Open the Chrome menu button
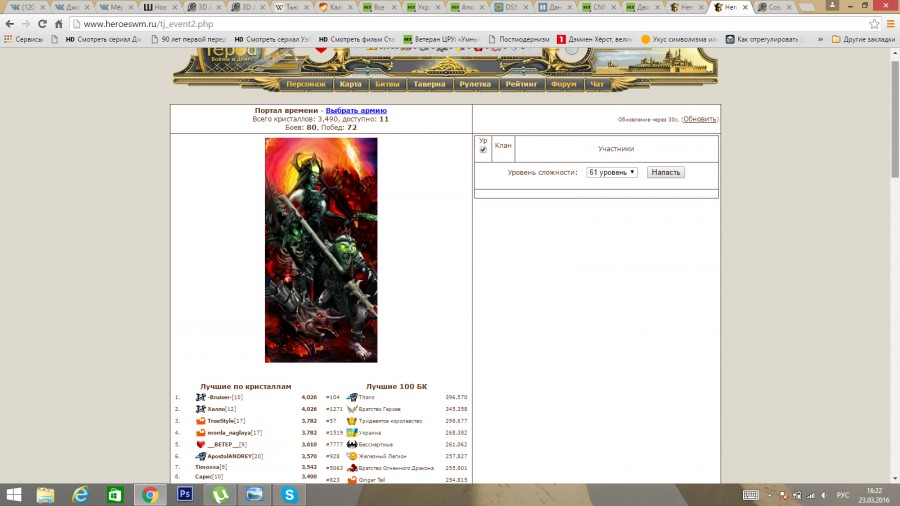Viewport: 900px width, 506px height. 886,23
